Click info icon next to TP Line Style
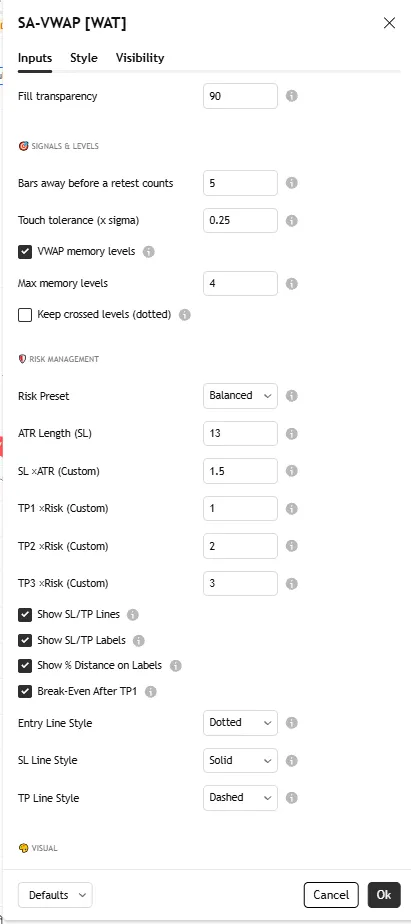411x924 pixels. point(291,798)
